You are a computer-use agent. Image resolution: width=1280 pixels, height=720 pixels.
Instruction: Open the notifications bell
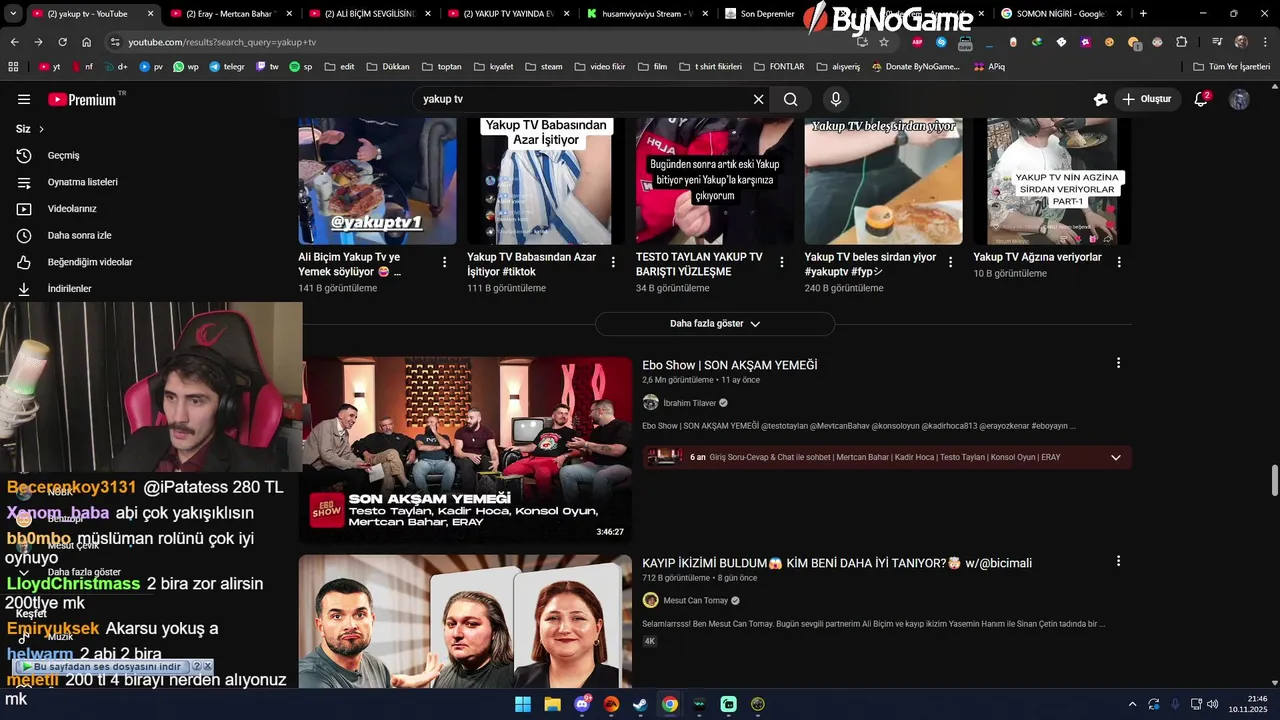click(x=1201, y=99)
